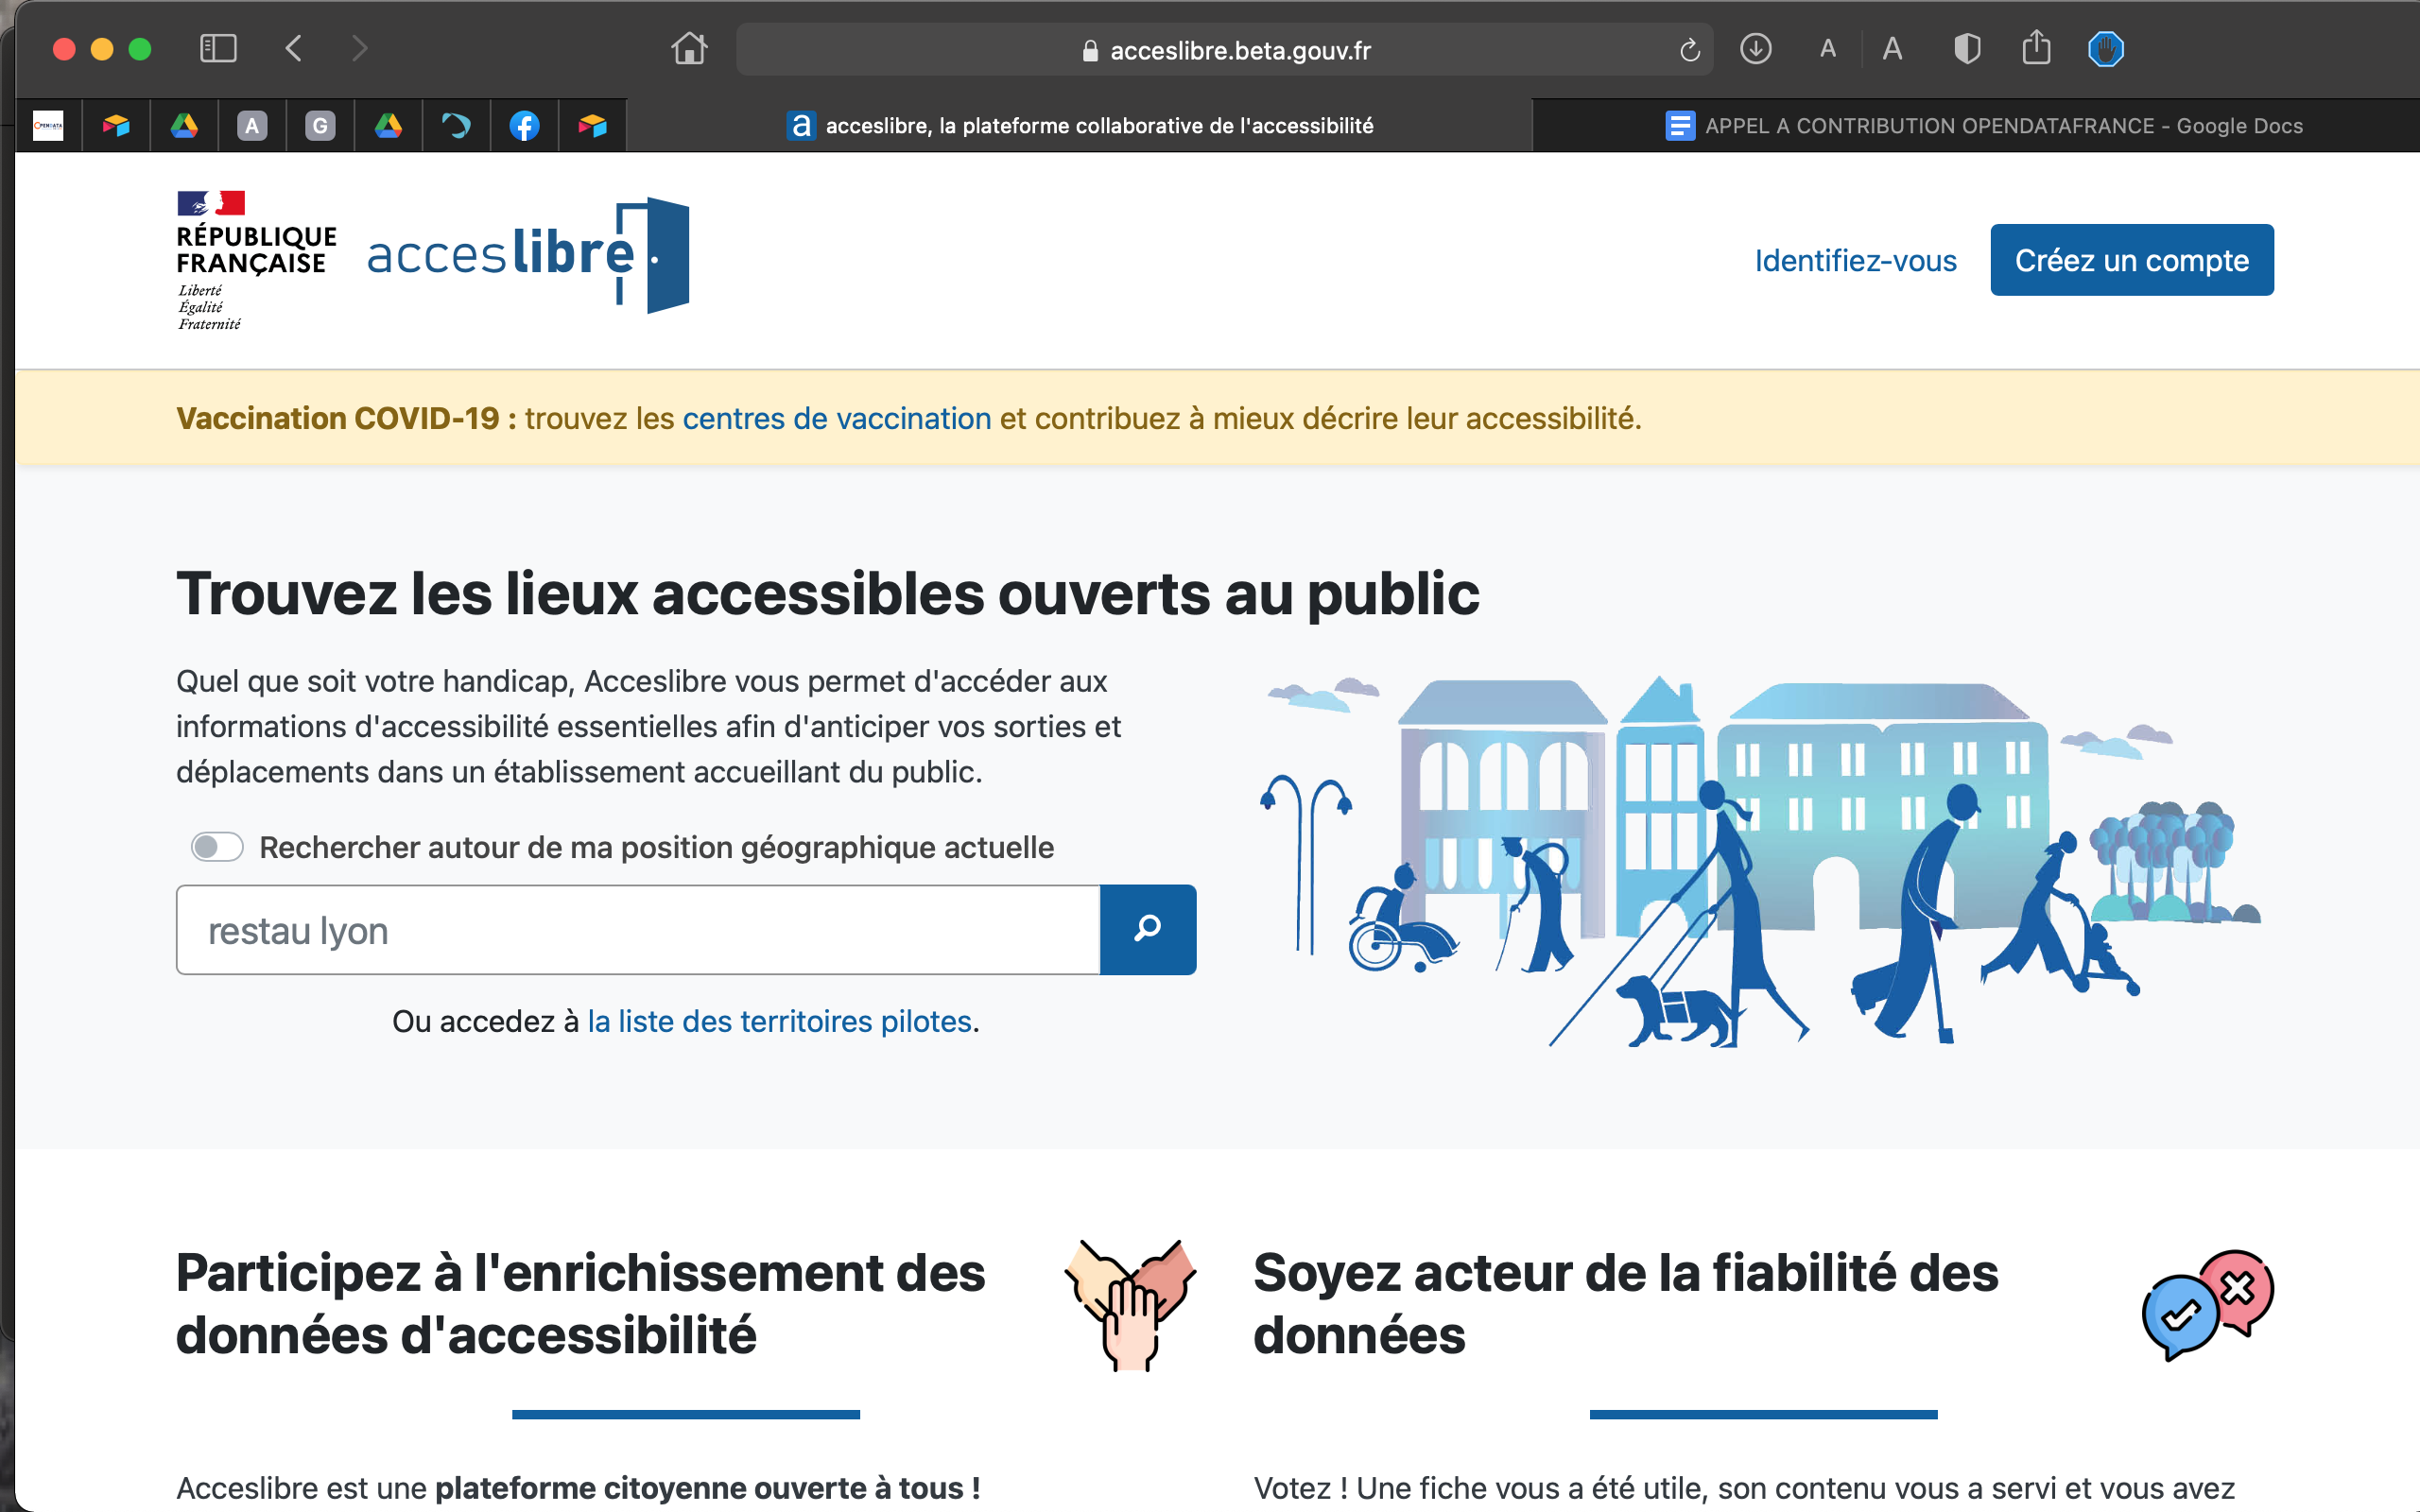
Task: Click the address bar showing acceslibre.beta.gouv.fr
Action: (1225, 49)
